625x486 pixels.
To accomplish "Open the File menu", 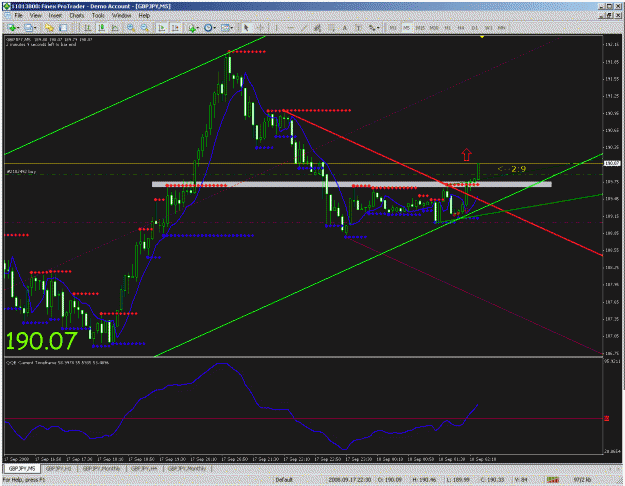I will [x=18, y=16].
